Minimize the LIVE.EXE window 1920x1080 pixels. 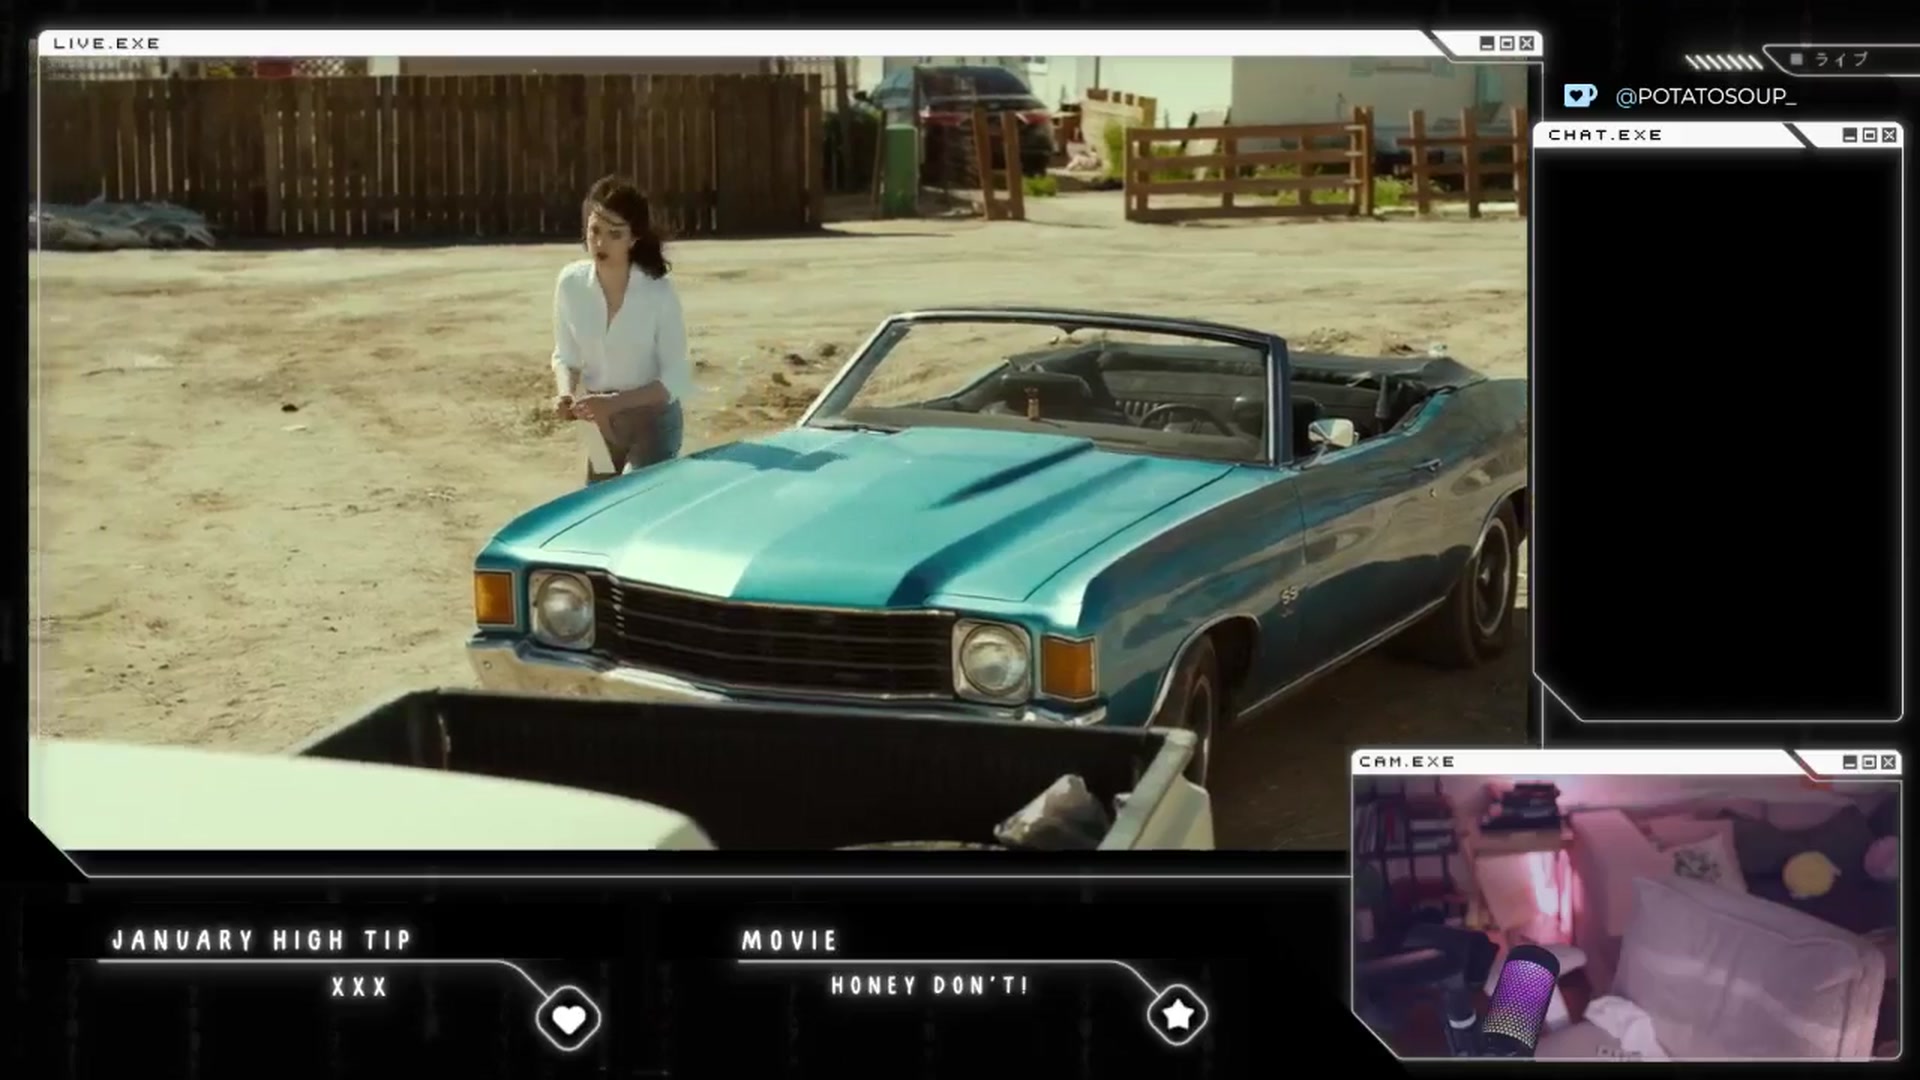point(1487,43)
